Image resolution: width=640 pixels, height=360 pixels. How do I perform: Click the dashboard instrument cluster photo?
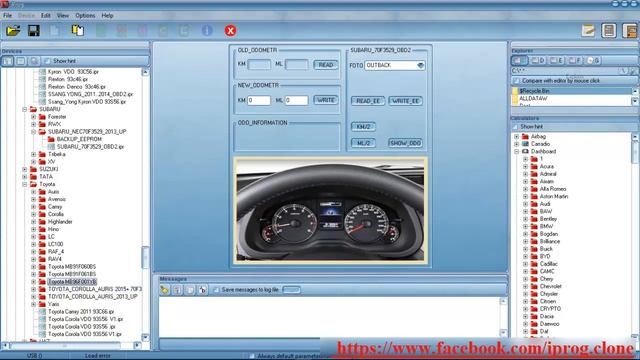pos(331,210)
